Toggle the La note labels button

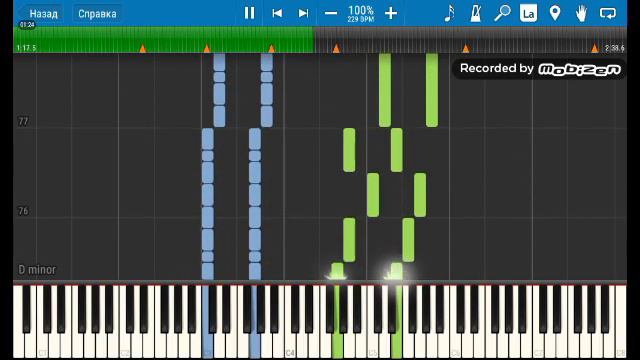(528, 13)
